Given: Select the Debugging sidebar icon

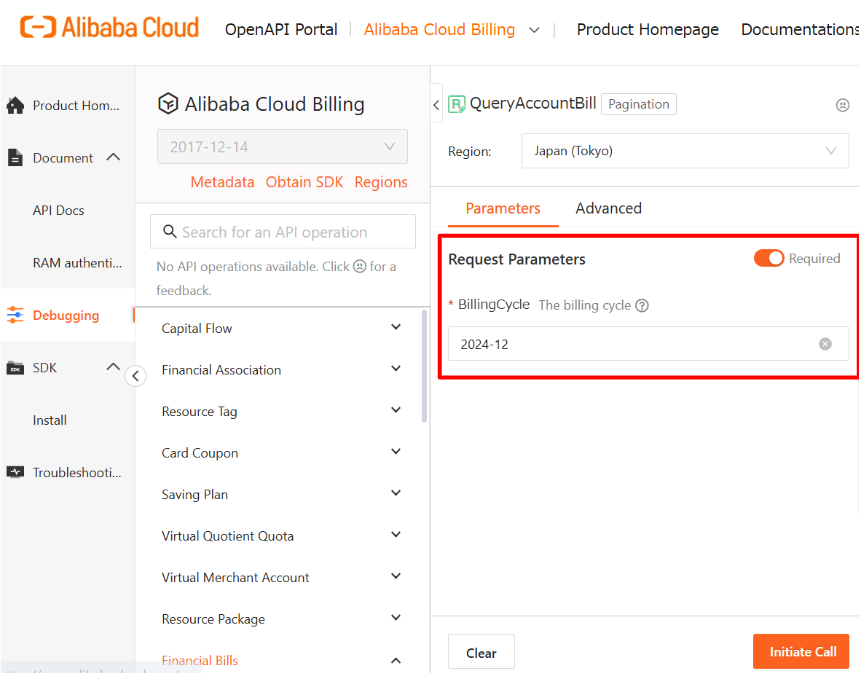Looking at the screenshot, I should [16, 314].
